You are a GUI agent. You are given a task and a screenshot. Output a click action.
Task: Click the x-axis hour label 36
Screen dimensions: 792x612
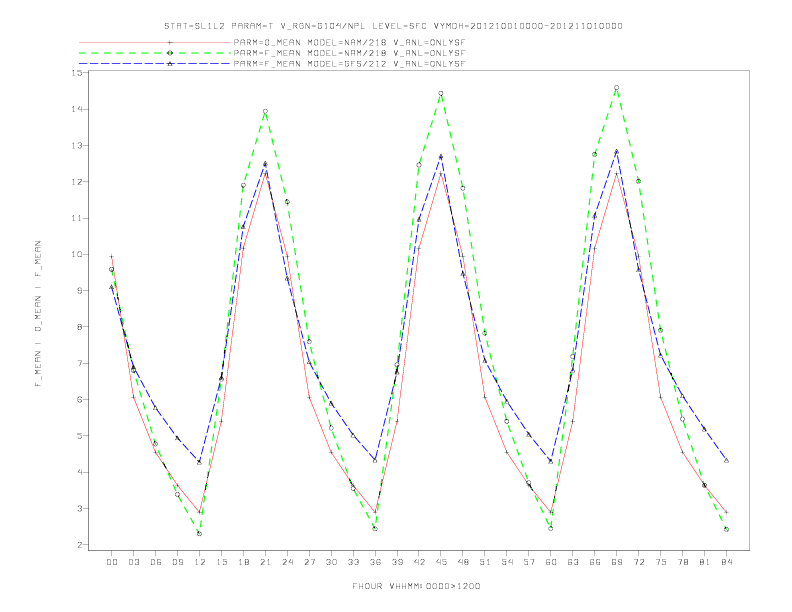click(375, 562)
